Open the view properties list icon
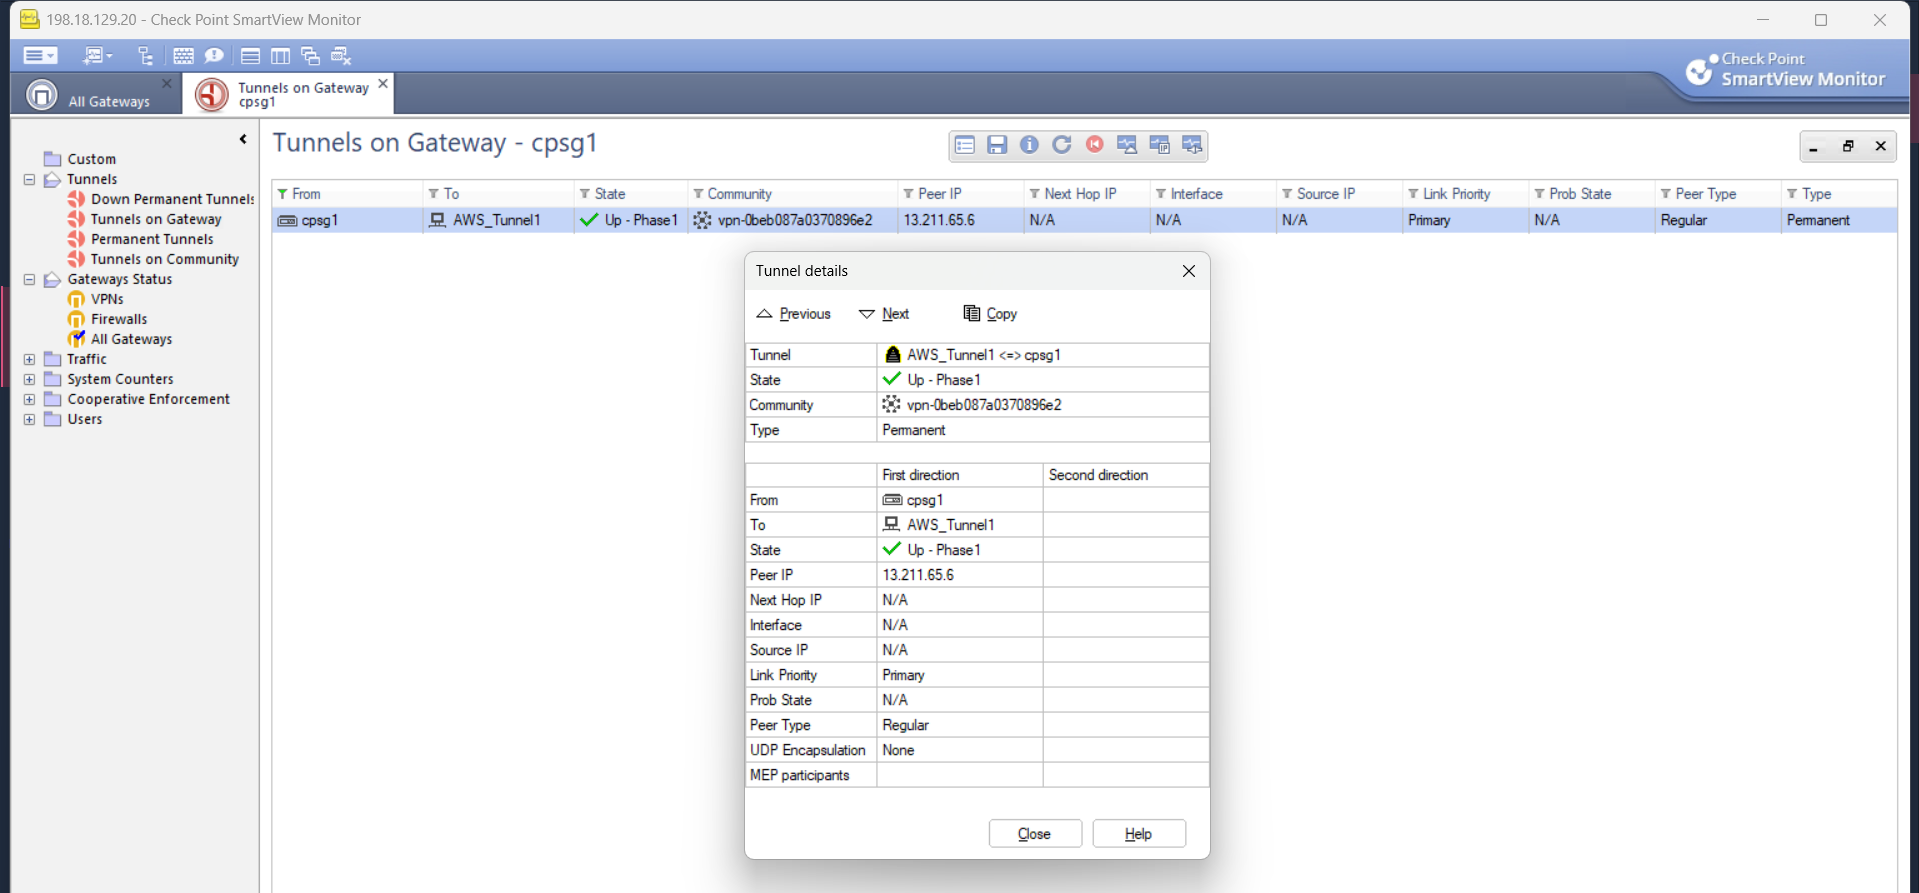This screenshot has width=1919, height=893. 965,145
